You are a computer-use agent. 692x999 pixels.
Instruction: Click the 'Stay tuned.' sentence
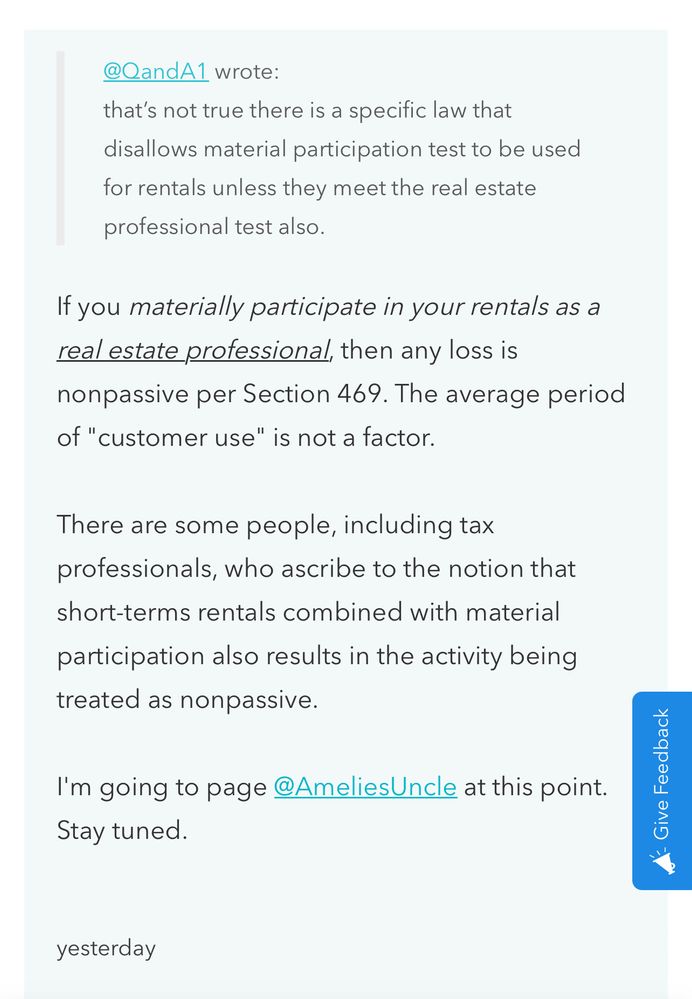pos(122,830)
